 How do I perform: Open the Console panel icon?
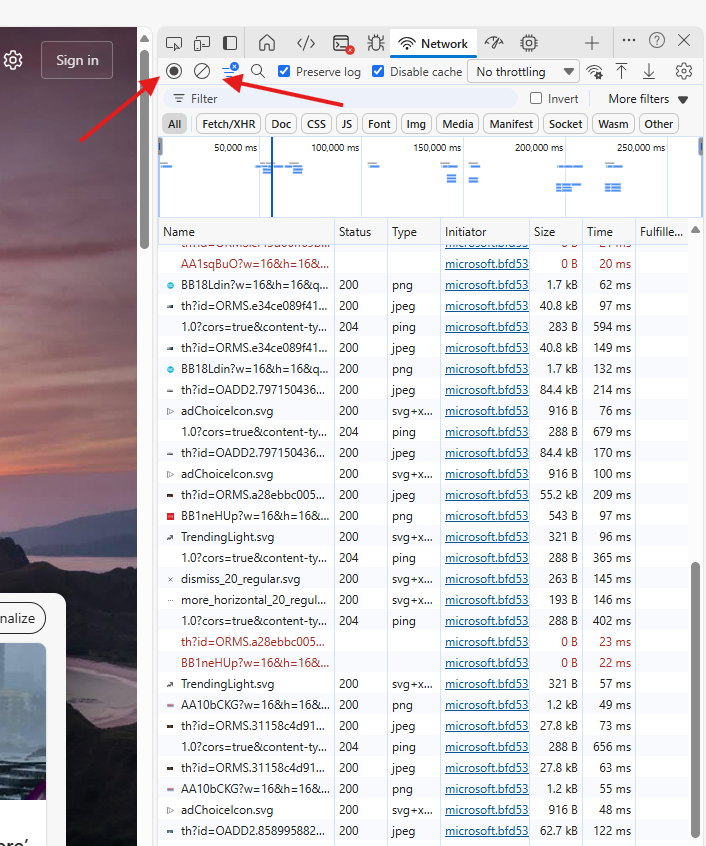click(x=342, y=43)
